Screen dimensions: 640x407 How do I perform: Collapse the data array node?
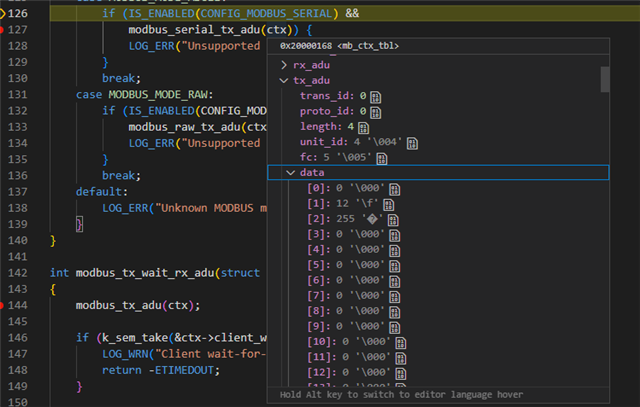coord(291,173)
